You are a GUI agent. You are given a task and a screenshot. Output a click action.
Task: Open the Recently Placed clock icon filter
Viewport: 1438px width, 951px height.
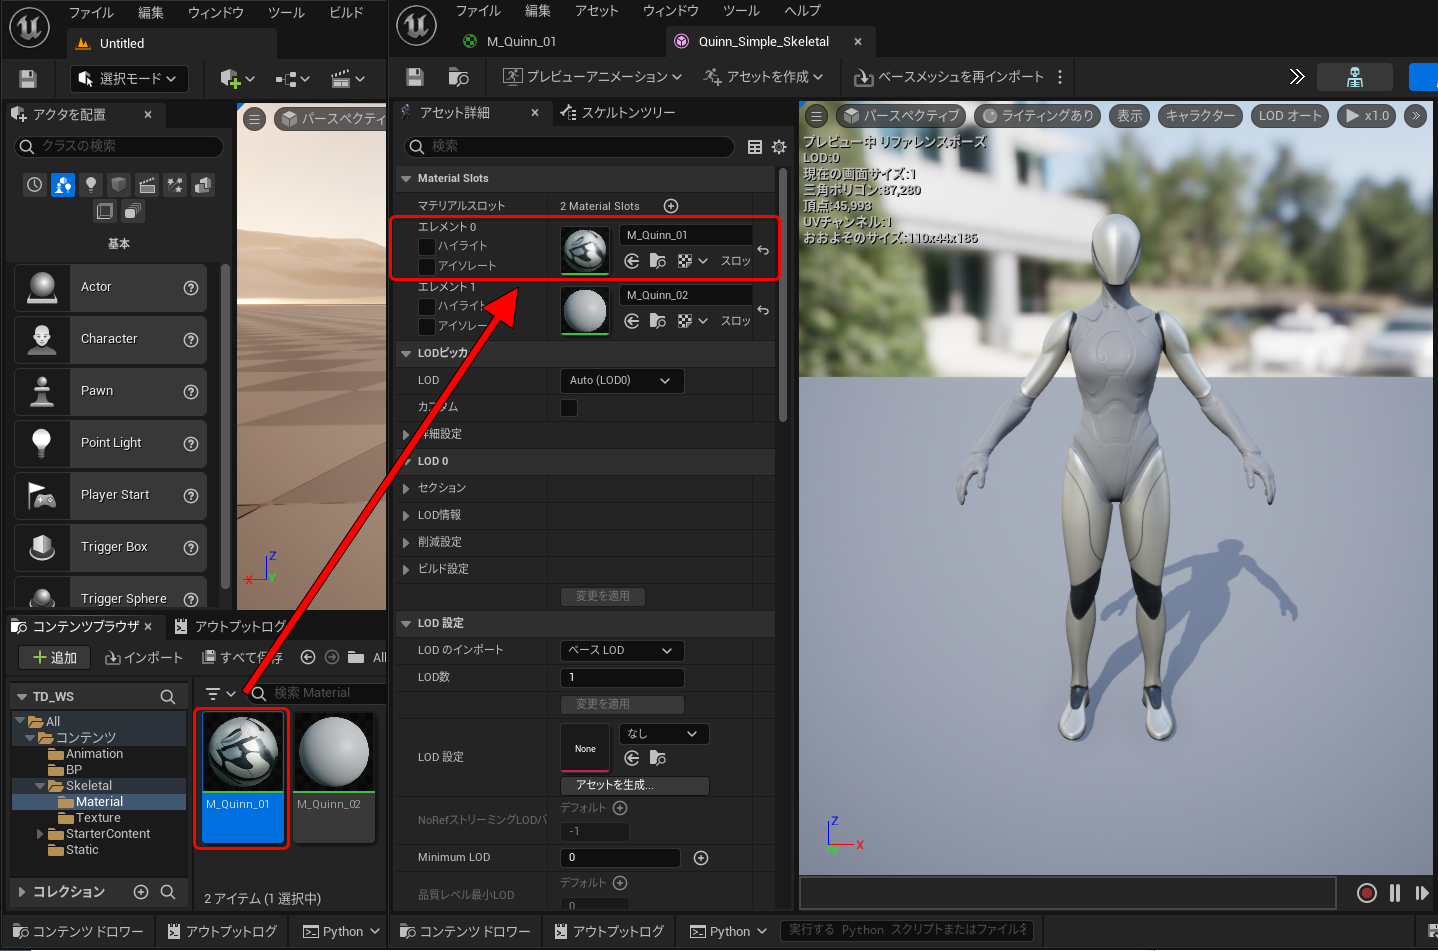[x=35, y=185]
